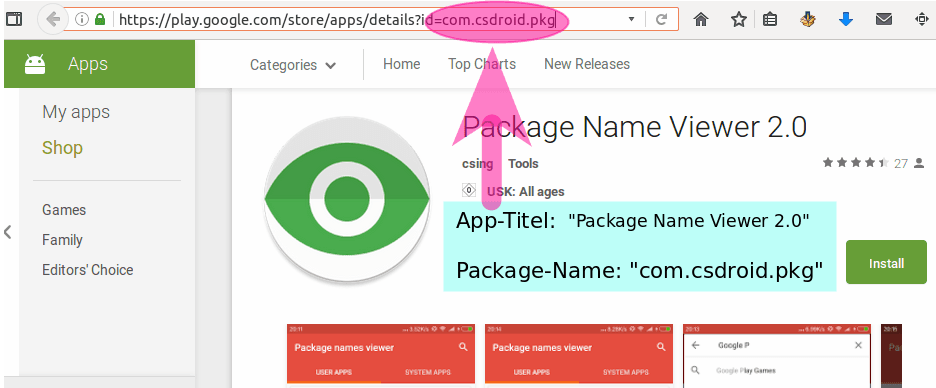936x388 pixels.
Task: Collapse sidebar with left chevron
Action: click(x=8, y=232)
